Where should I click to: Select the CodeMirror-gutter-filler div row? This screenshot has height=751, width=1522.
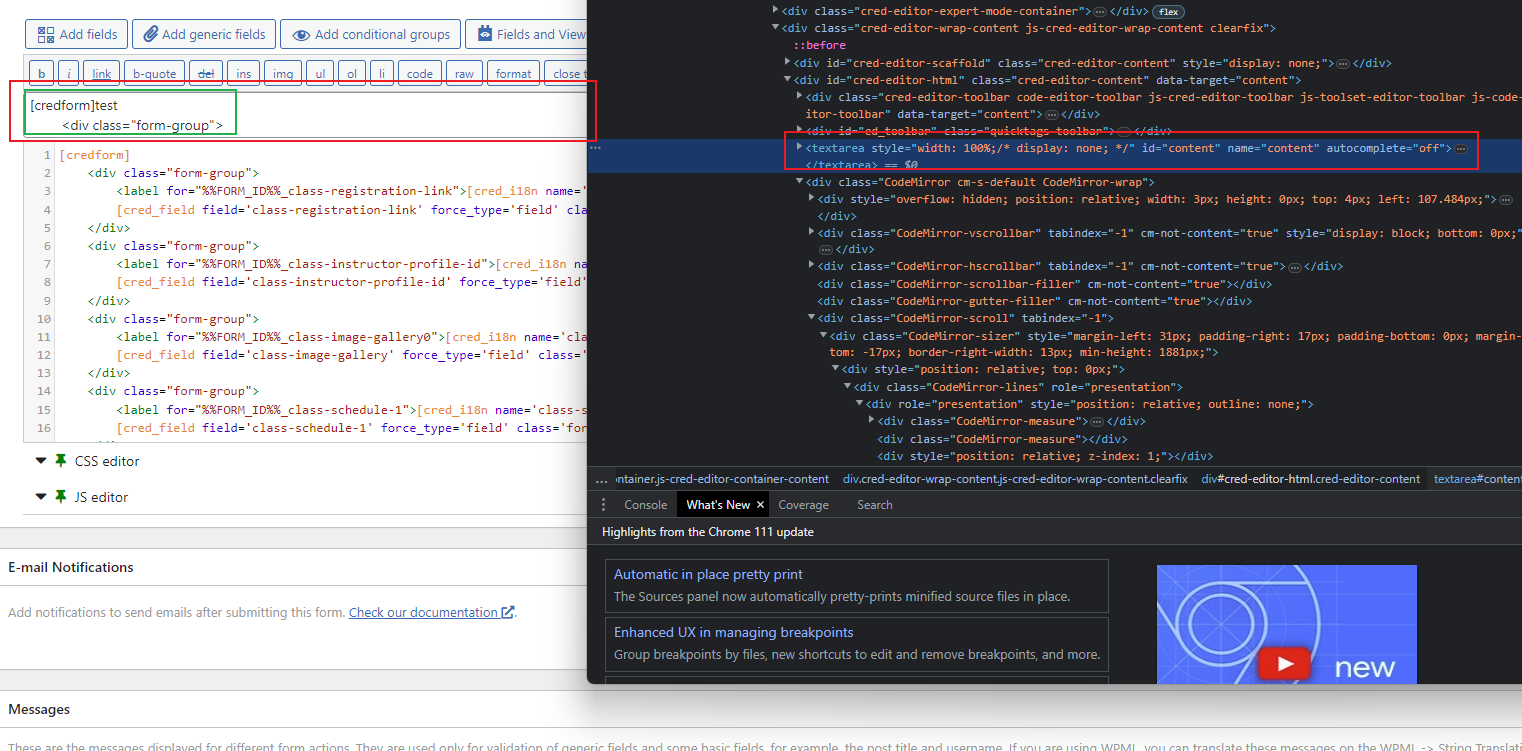[x=1034, y=301]
